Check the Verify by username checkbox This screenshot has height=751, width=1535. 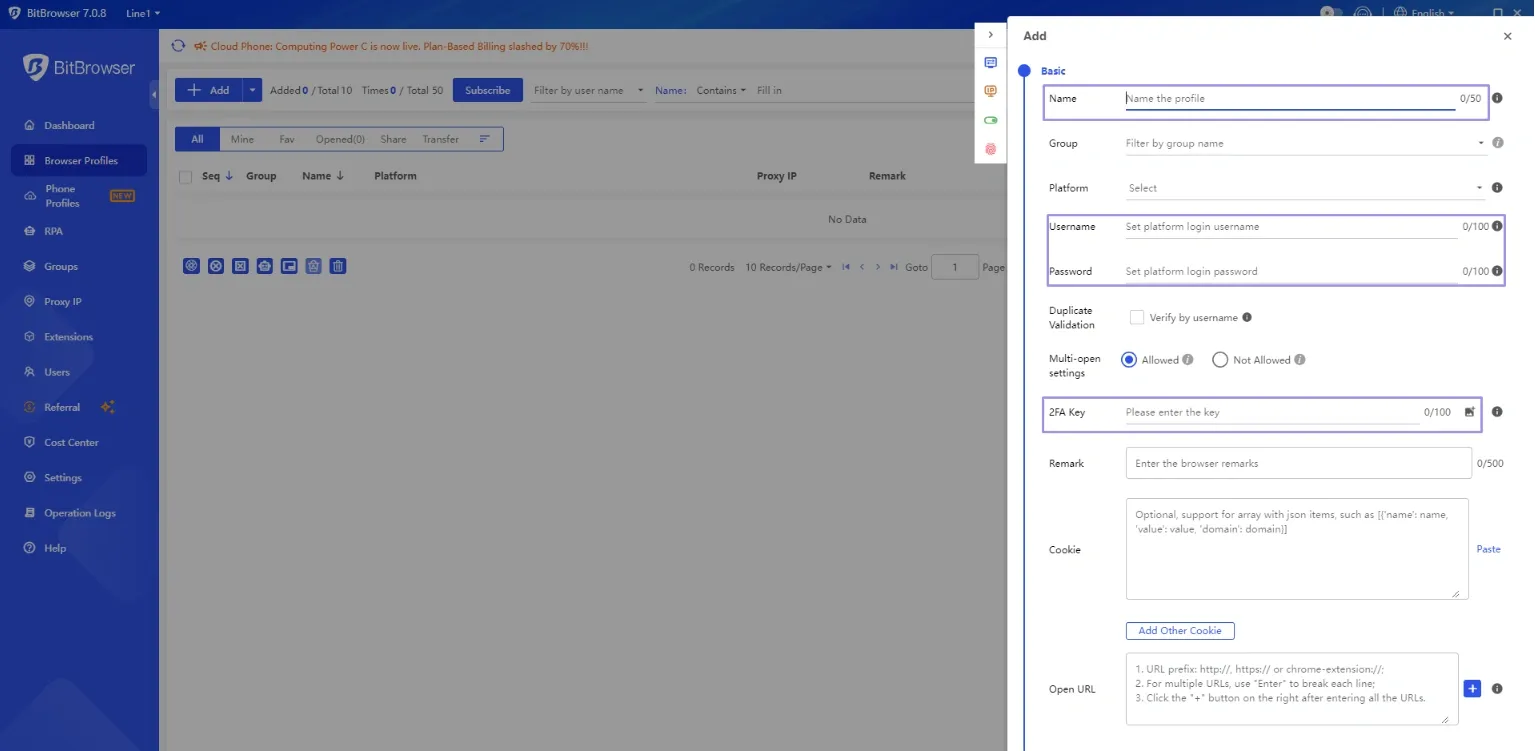(1137, 318)
